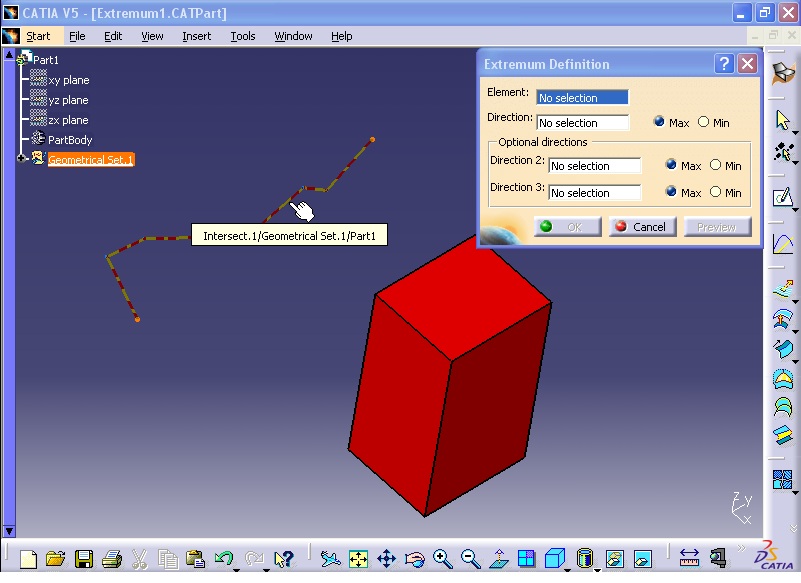Open help in Extremum Definition dialog
Image resolution: width=801 pixels, height=583 pixels.
coord(723,64)
